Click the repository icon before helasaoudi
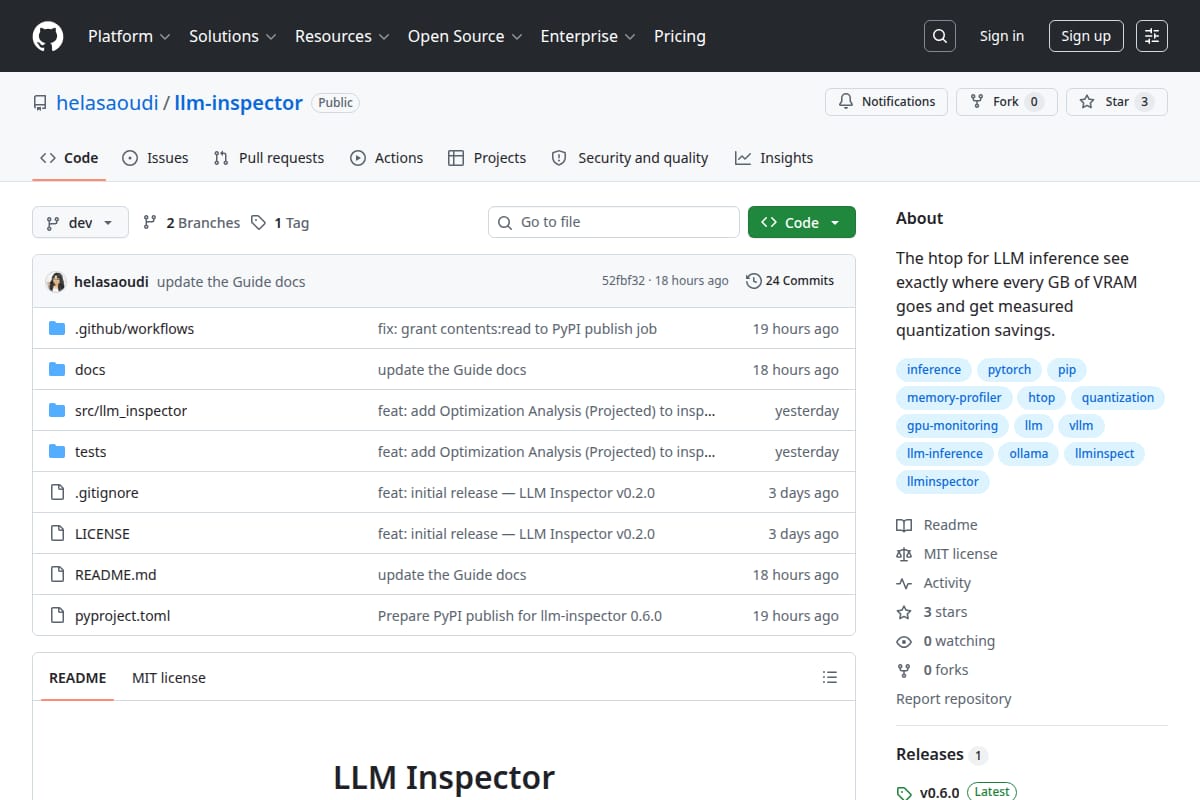1200x800 pixels. coord(40,103)
